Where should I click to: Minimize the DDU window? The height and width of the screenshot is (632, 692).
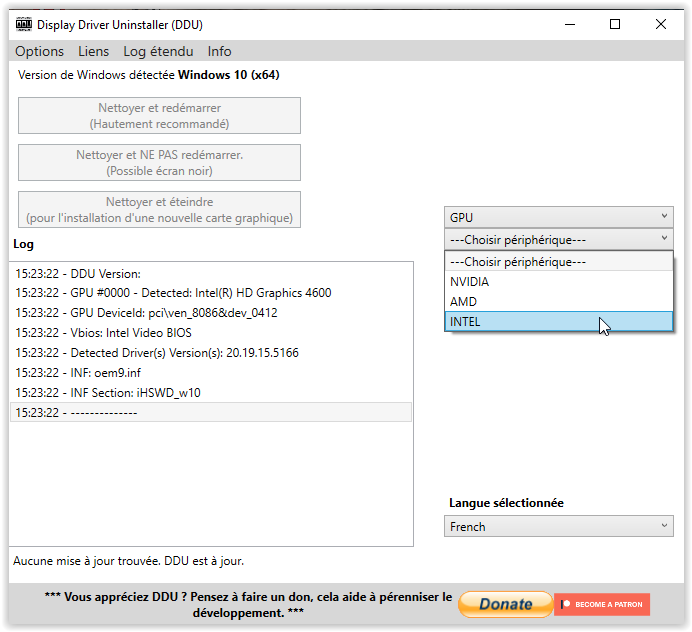click(x=570, y=24)
